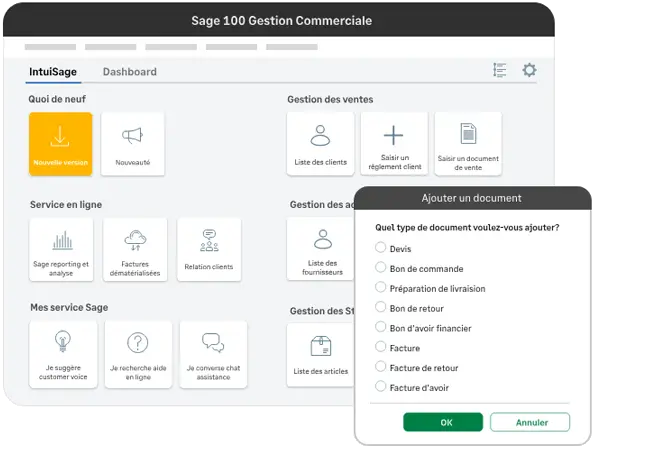This screenshot has width=650, height=452.
Task: Open Je suggère customer voice tile
Action: pos(63,355)
